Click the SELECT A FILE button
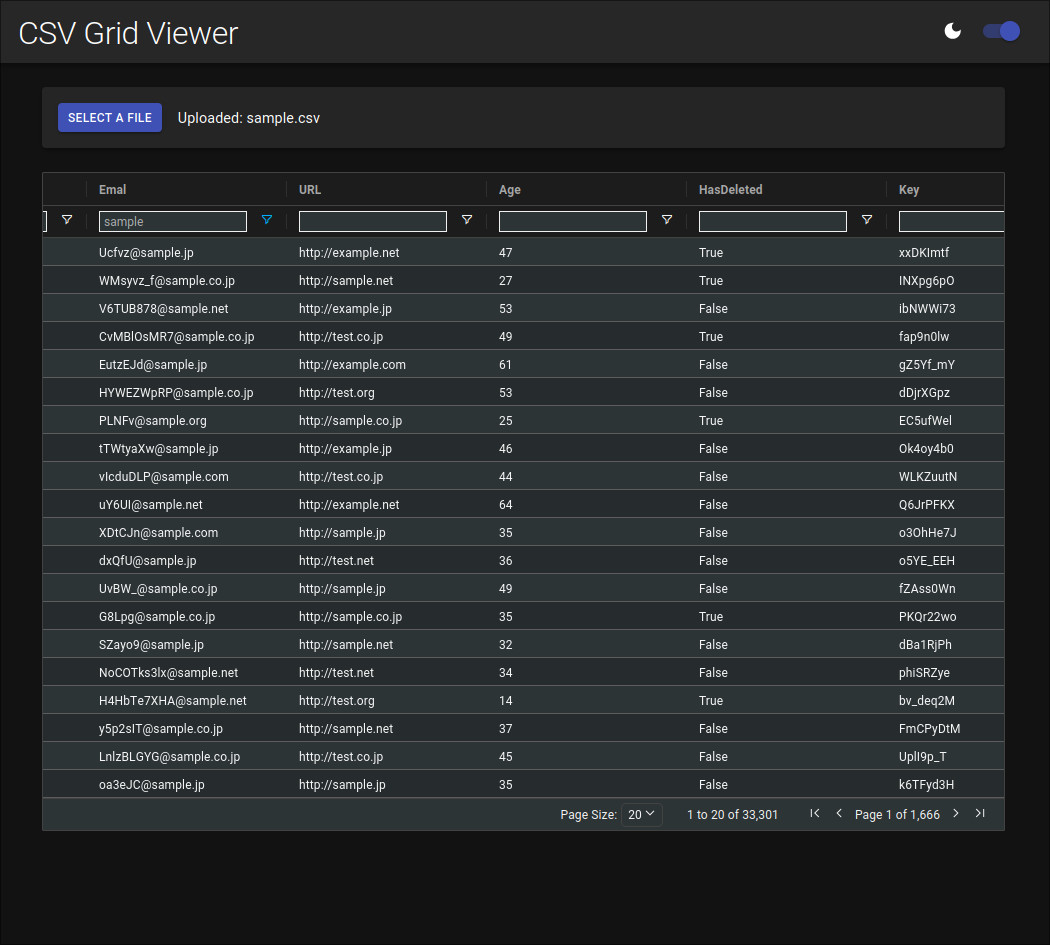1050x945 pixels. coord(110,118)
